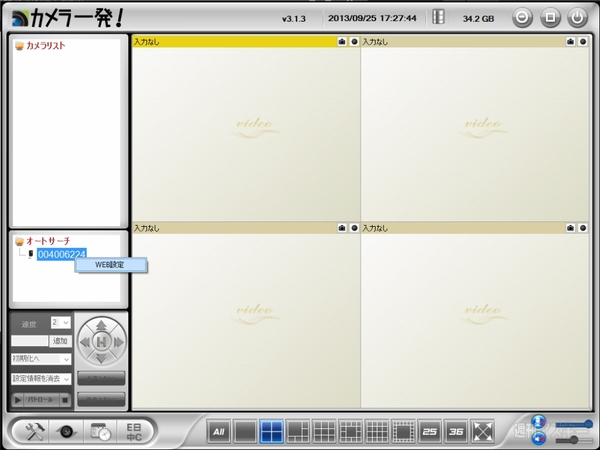Start recording on the bottom-left video pane

coord(354,228)
